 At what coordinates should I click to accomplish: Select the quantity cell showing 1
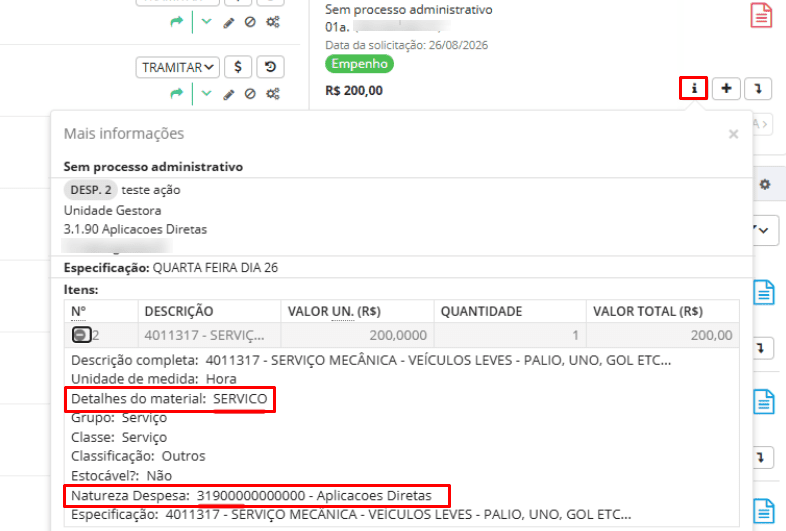pos(510,335)
